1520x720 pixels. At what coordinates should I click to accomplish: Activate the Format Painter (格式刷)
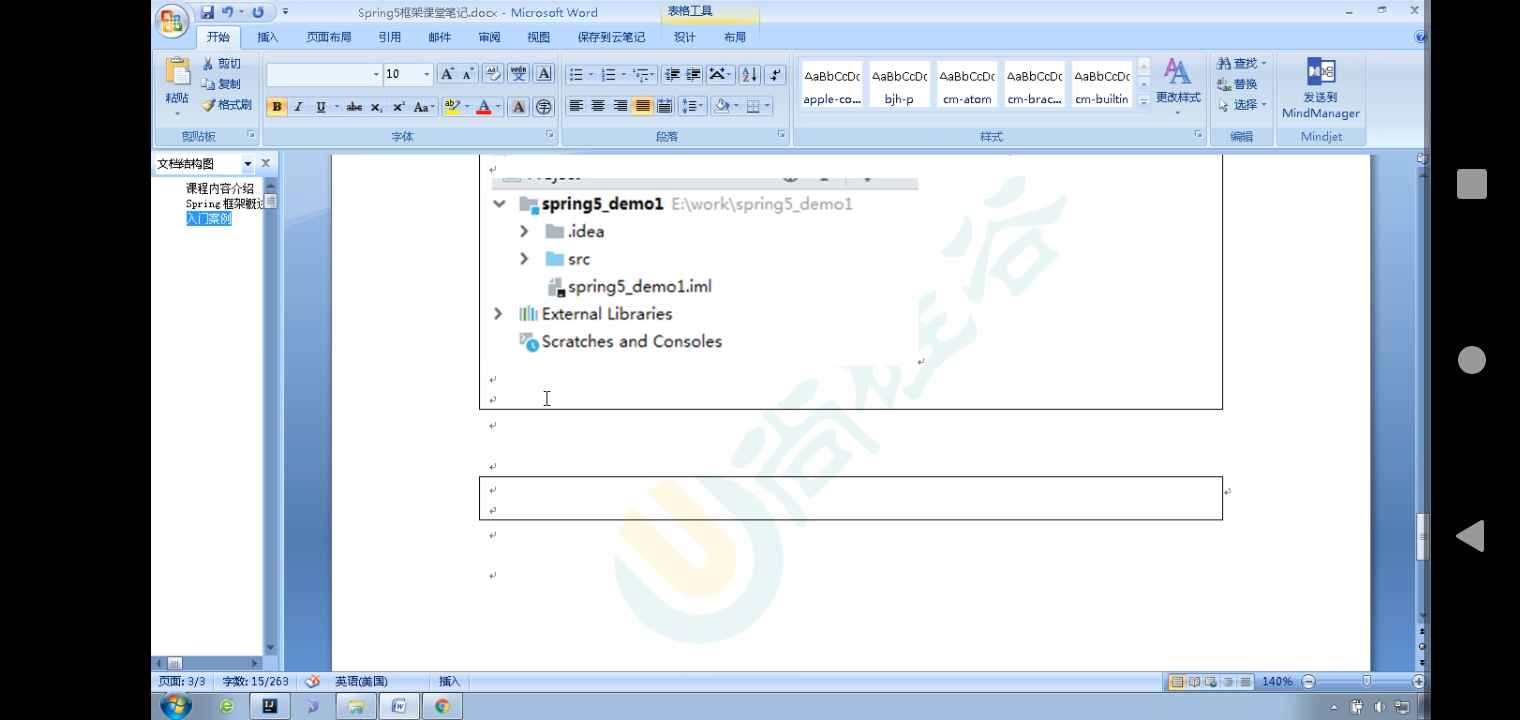click(226, 105)
